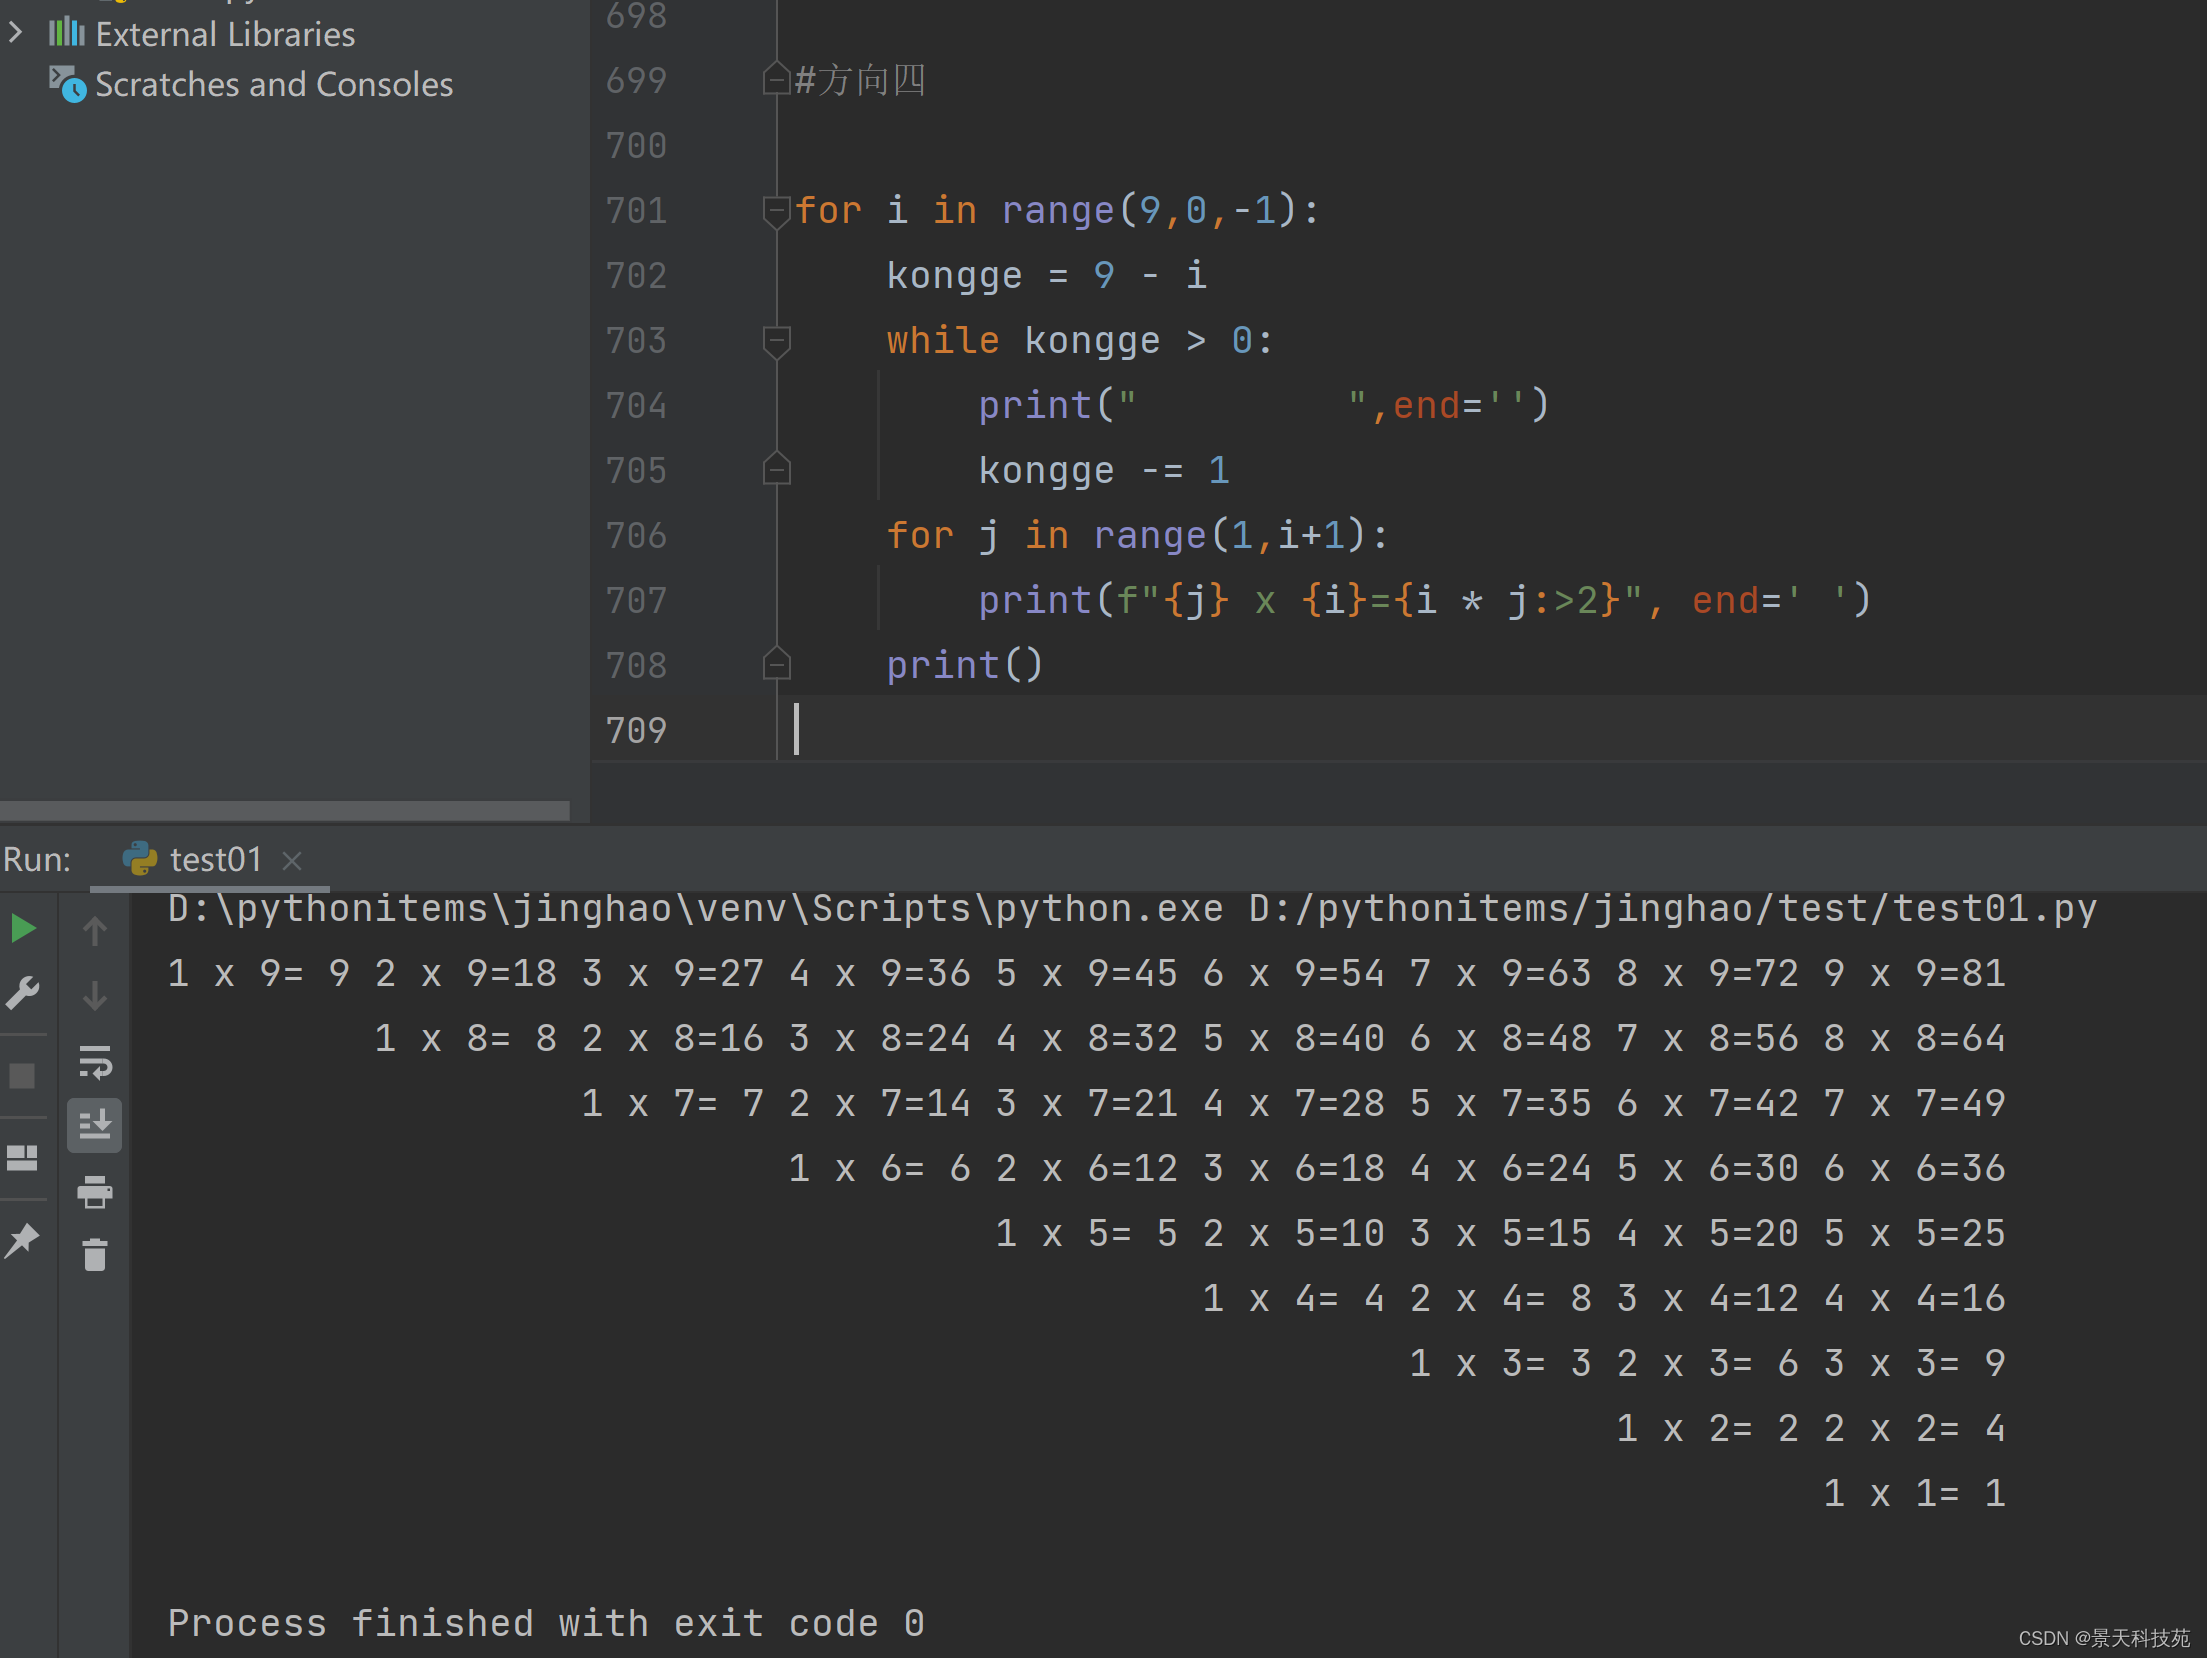2207x1658 pixels.
Task: Click line number 707 in gutter
Action: pyautogui.click(x=636, y=600)
